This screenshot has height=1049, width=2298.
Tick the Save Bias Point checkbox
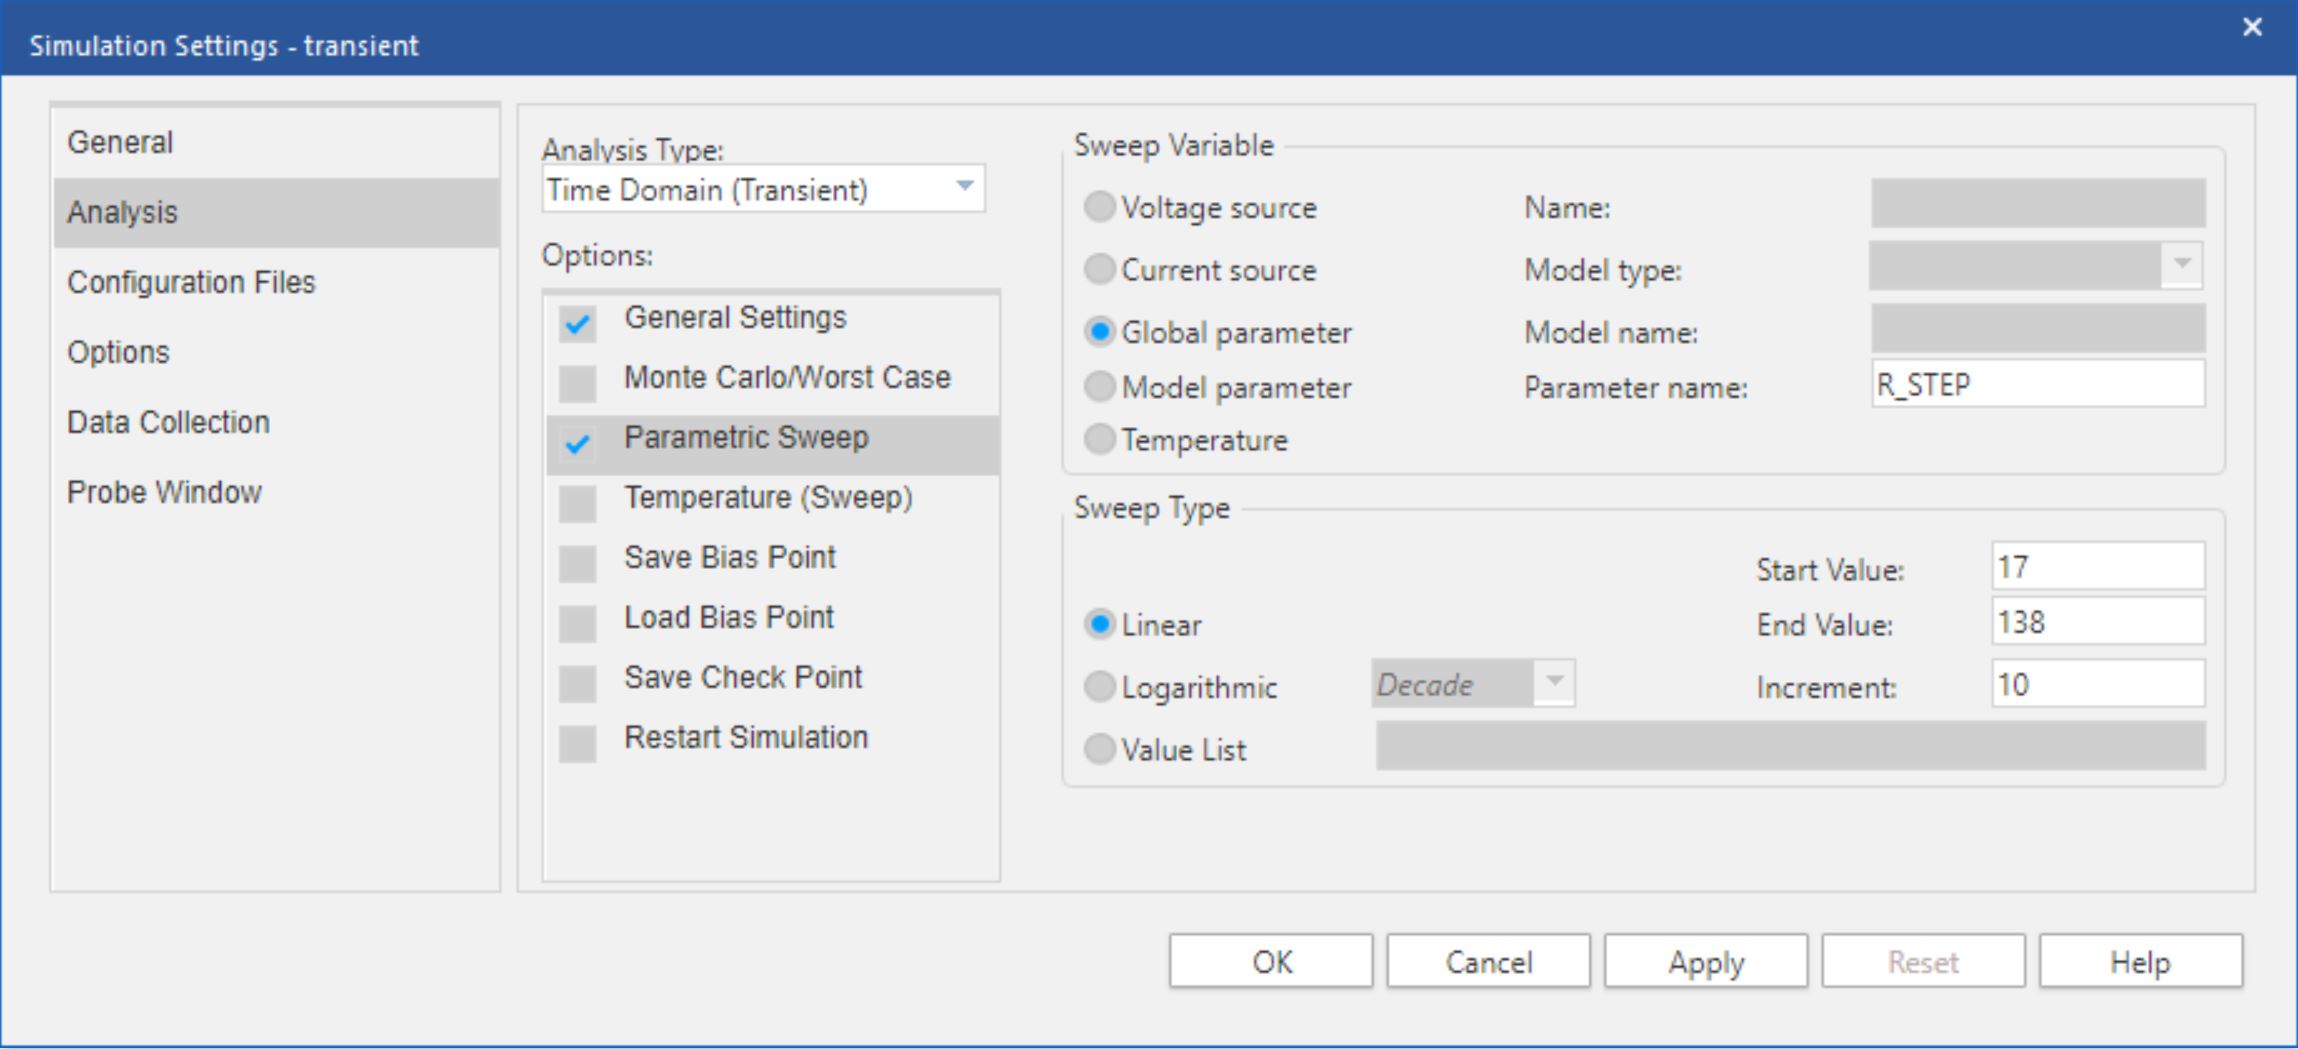pyautogui.click(x=577, y=563)
